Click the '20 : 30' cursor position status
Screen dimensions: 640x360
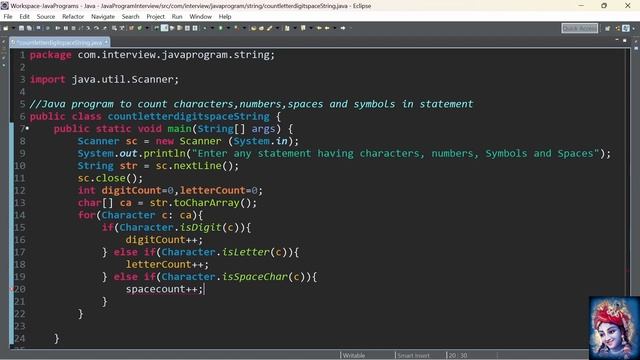458,356
